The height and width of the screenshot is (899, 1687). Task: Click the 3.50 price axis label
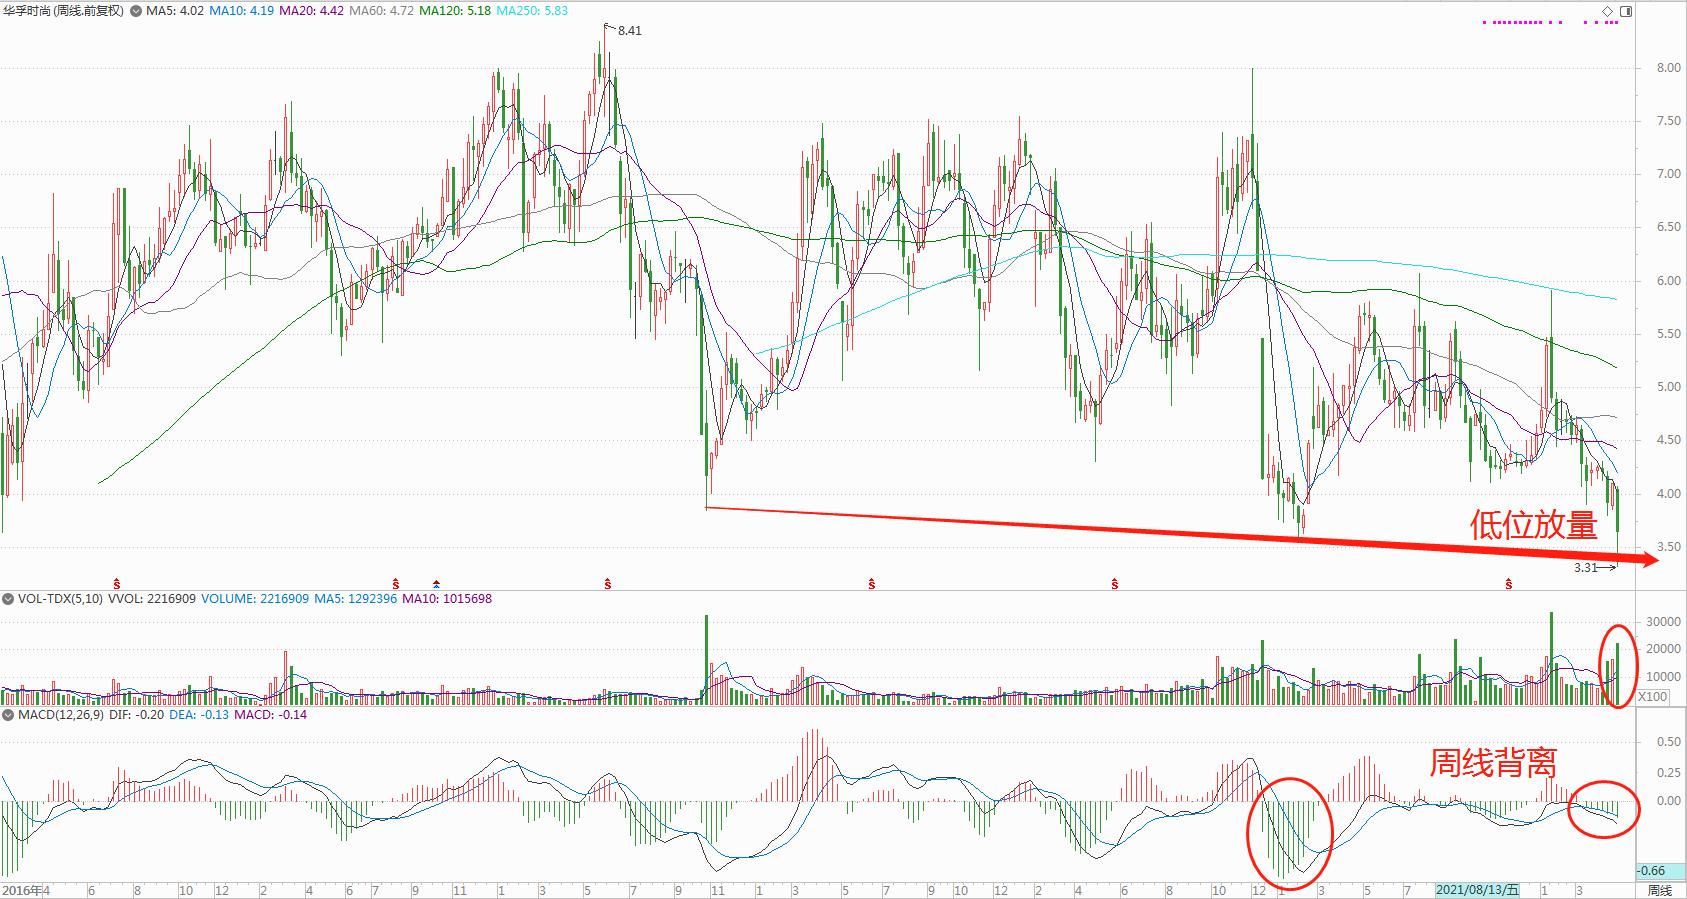coord(1668,547)
